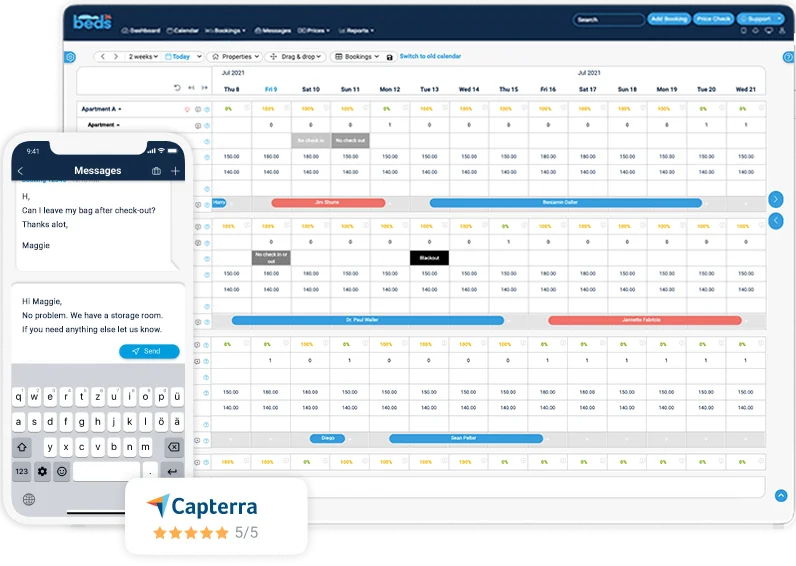
Task: Expand the Properties dropdown
Action: click(236, 56)
